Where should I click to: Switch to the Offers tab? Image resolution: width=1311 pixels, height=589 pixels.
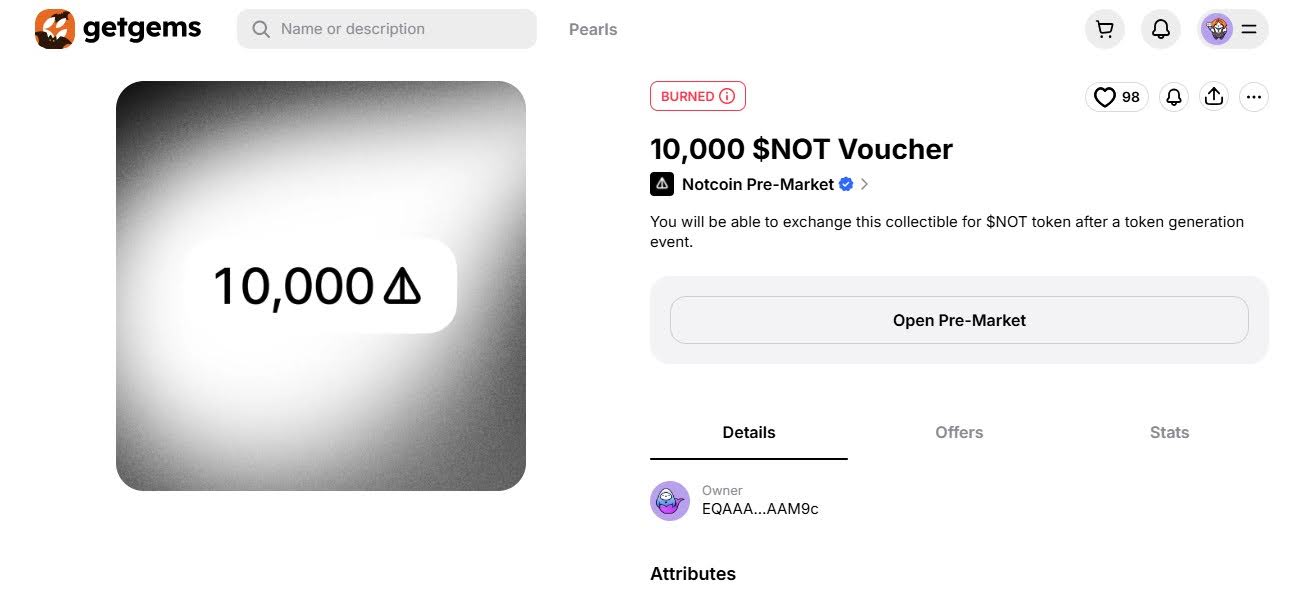958,432
